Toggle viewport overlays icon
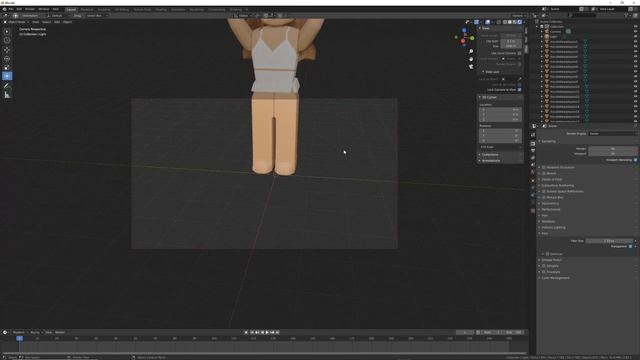The height and width of the screenshot is (360, 640). pos(488,22)
